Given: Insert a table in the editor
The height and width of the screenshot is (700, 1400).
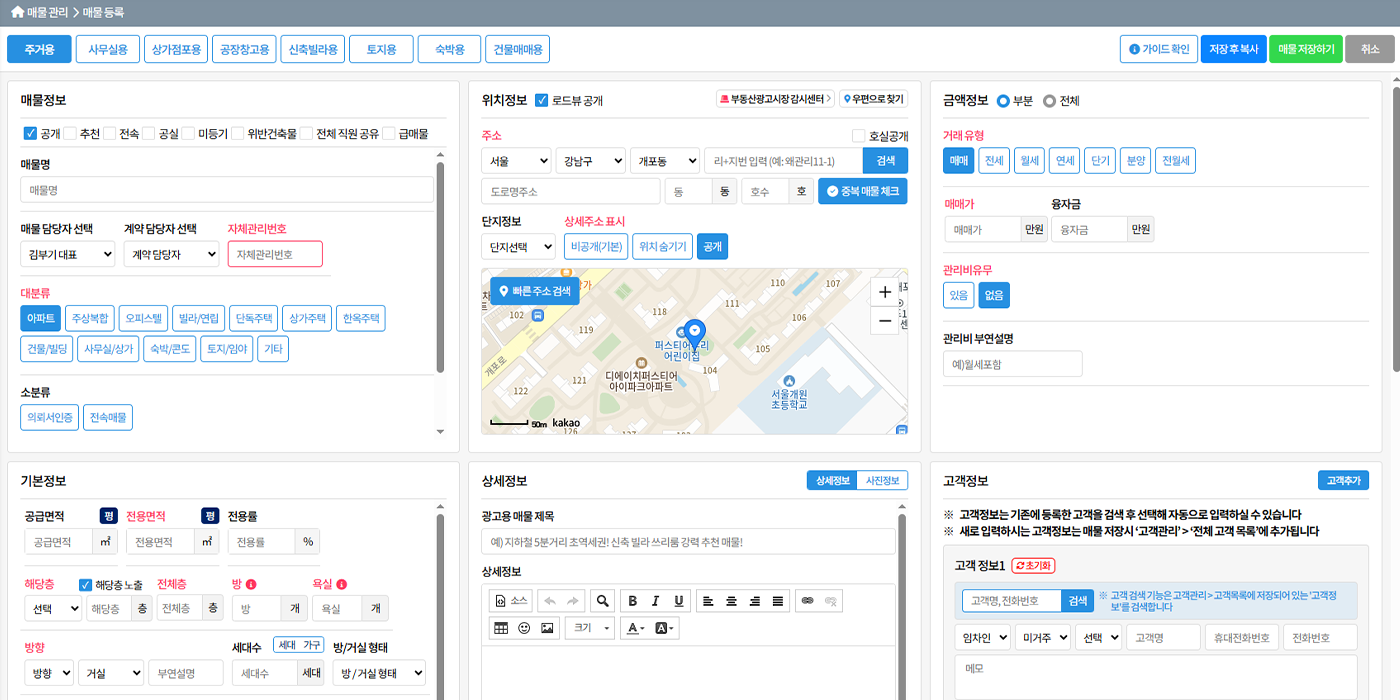Looking at the screenshot, I should click(x=501, y=628).
